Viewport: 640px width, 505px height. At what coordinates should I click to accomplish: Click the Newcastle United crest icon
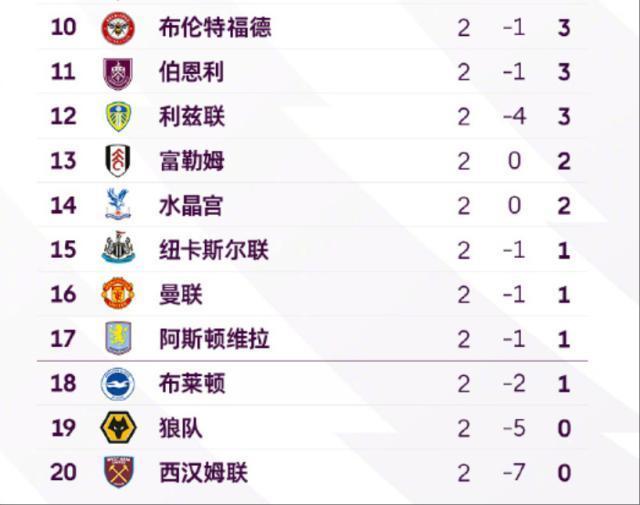[118, 250]
